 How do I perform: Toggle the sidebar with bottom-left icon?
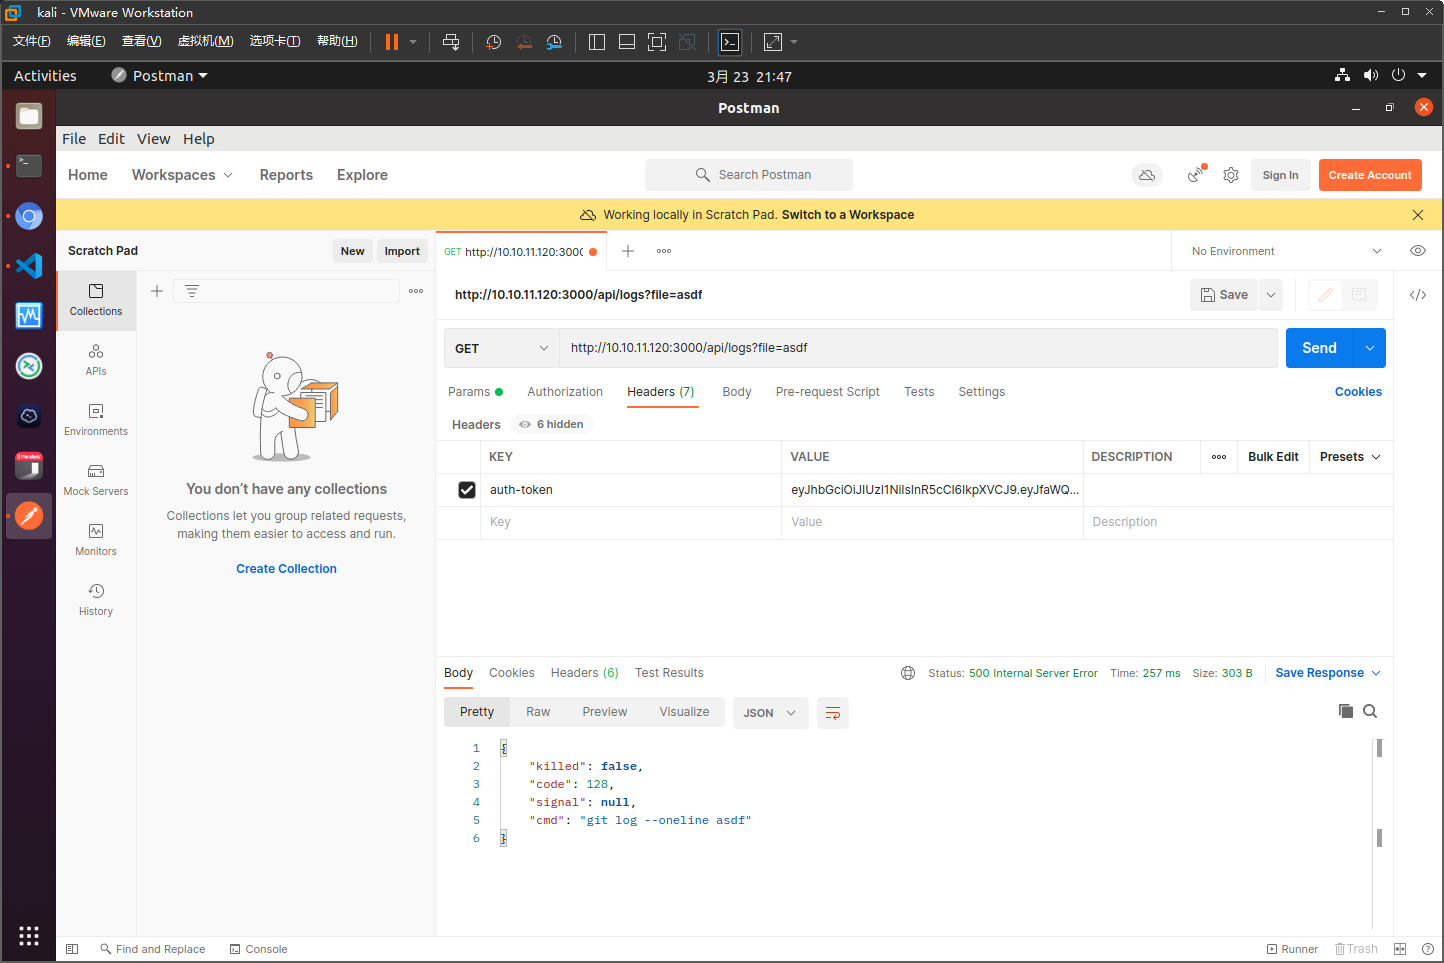(x=72, y=949)
